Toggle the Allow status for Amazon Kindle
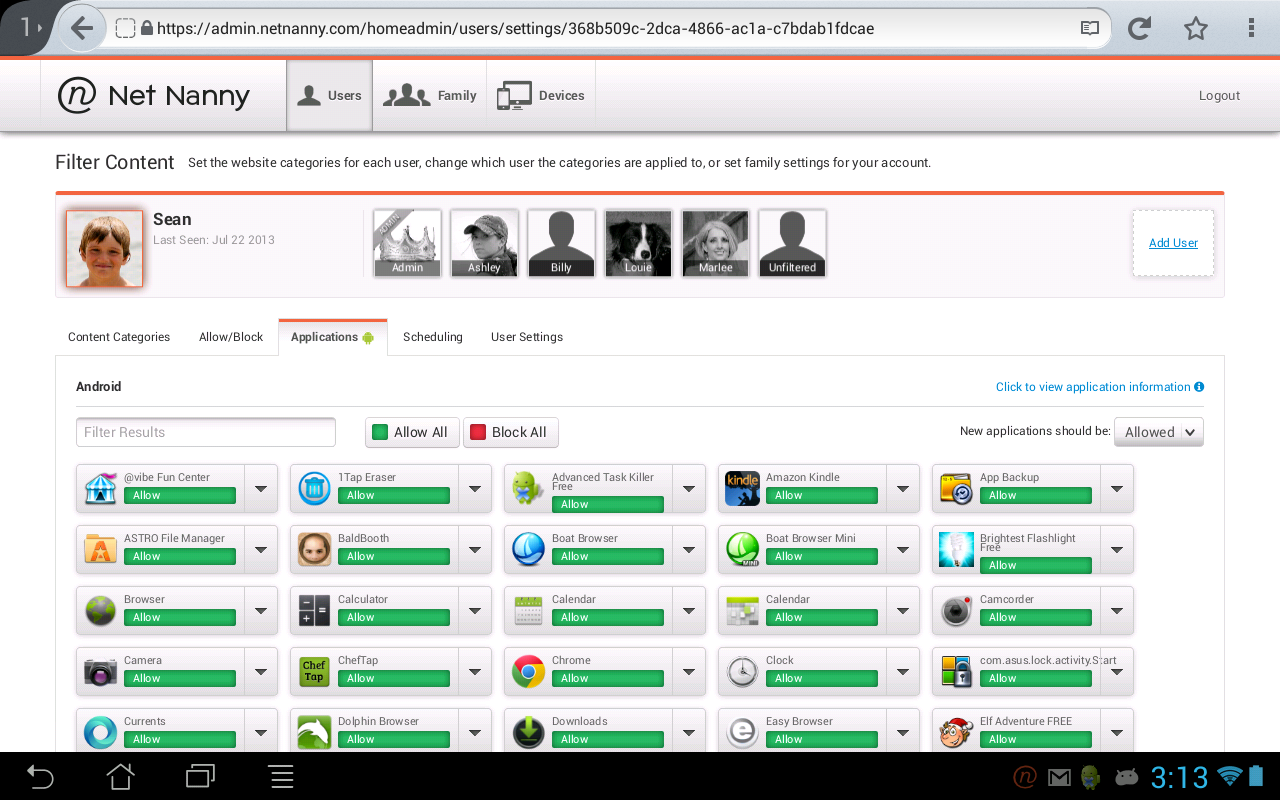This screenshot has width=1280, height=800. 821,495
